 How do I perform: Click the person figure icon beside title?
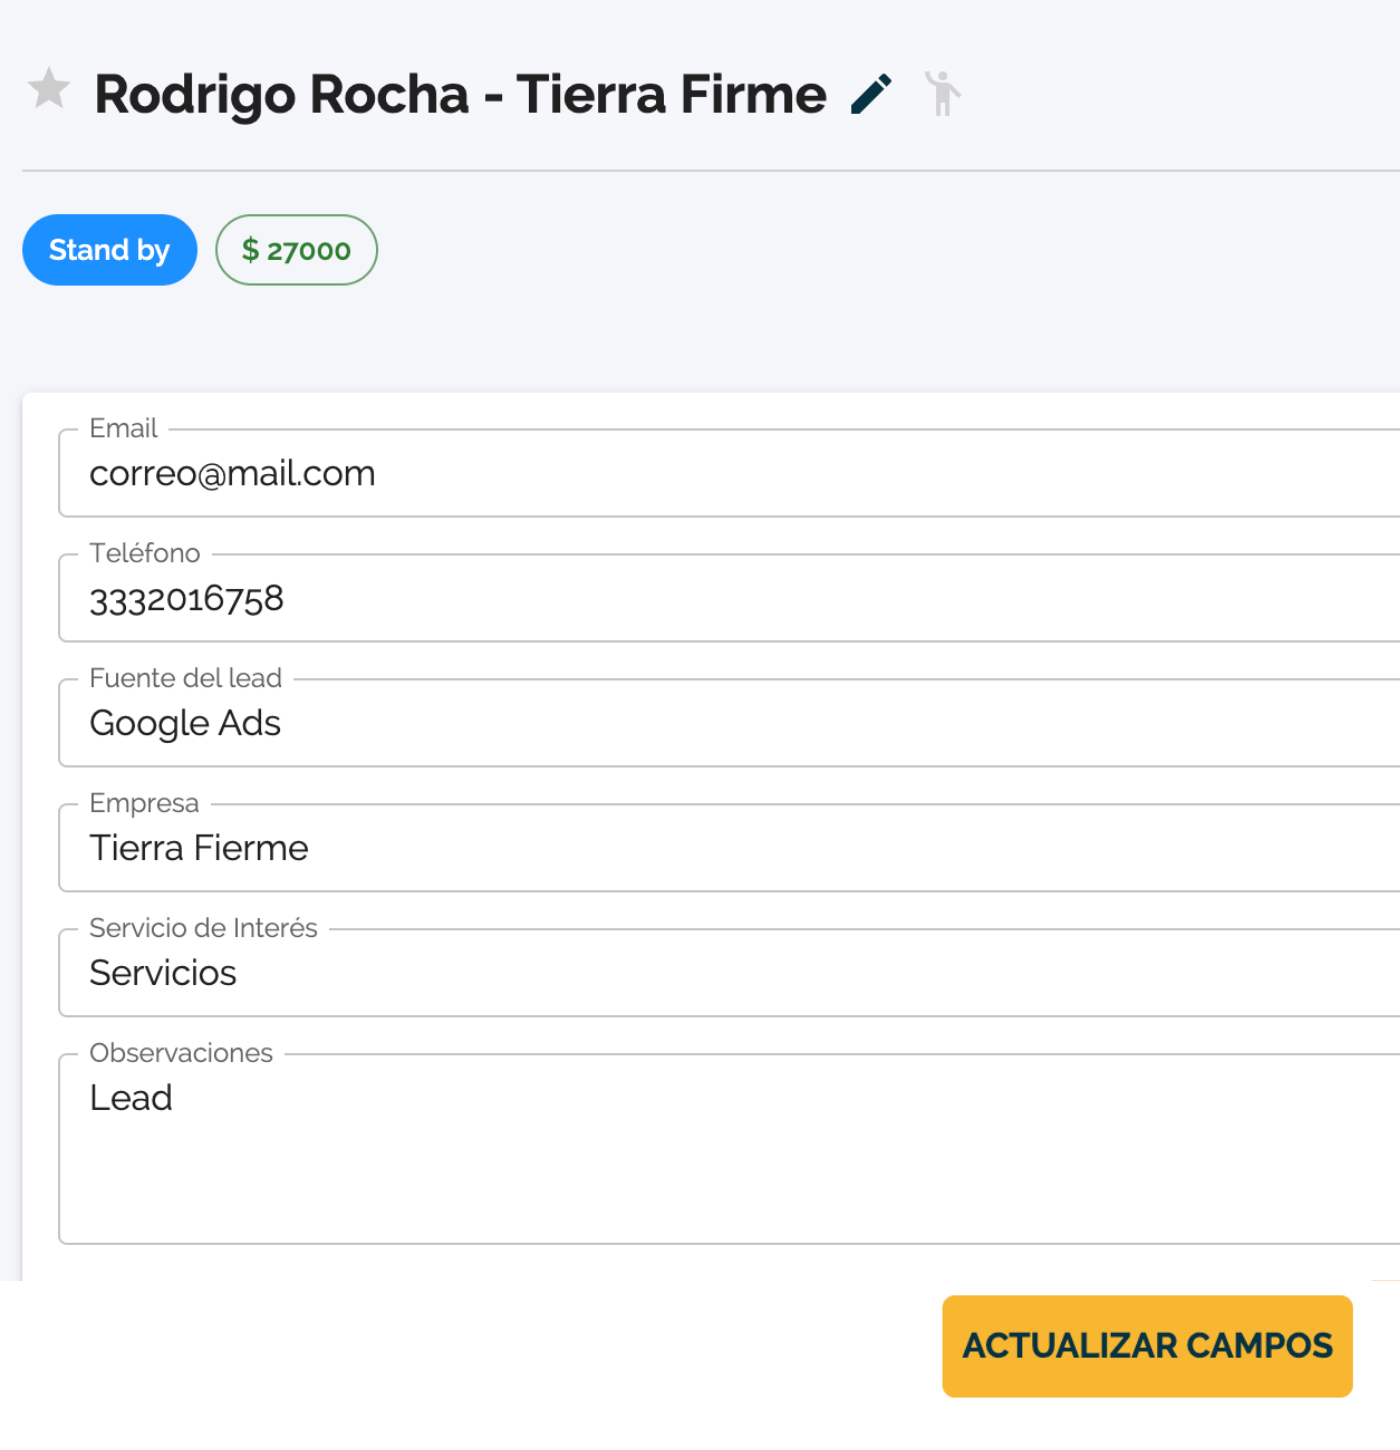click(942, 94)
